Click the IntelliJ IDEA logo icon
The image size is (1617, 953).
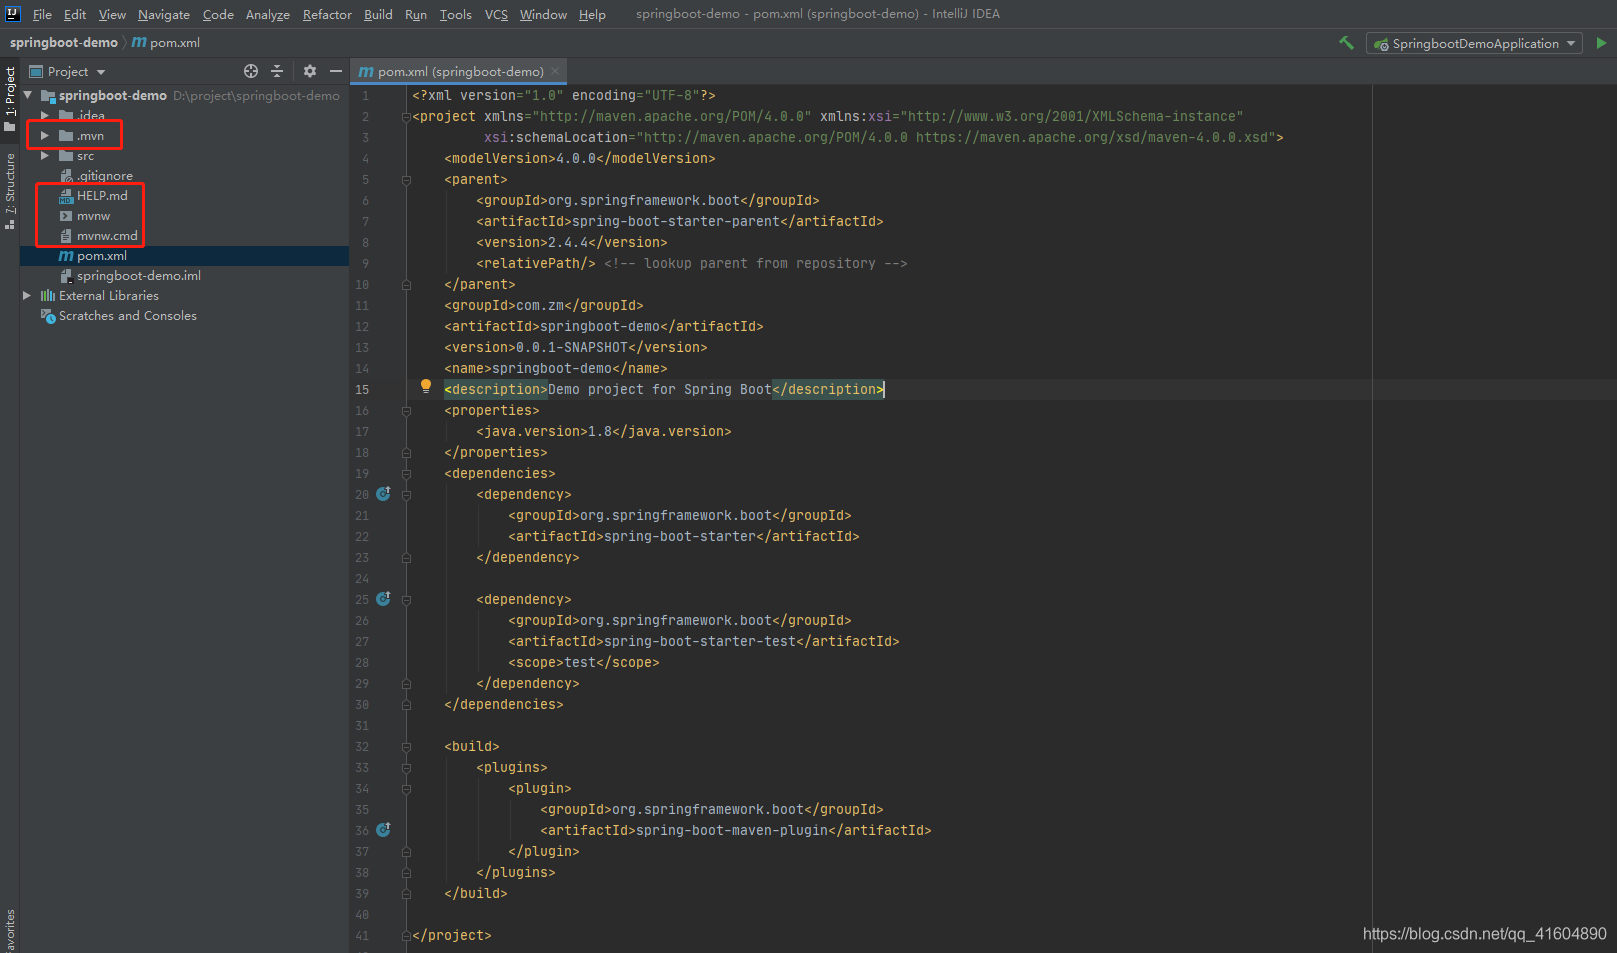coord(13,14)
